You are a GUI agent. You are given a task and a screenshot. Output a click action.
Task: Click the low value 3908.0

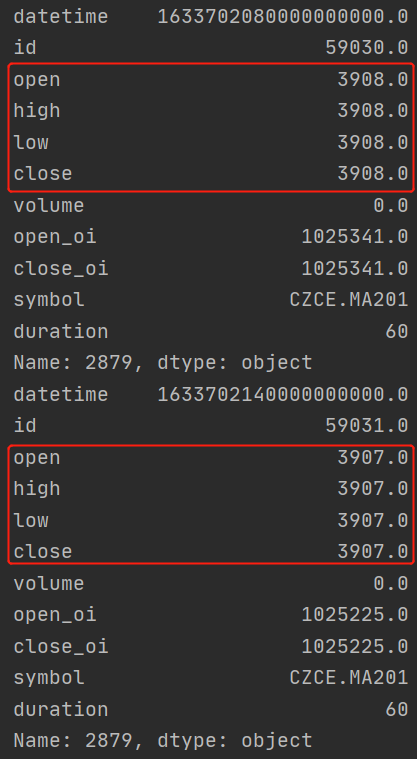pyautogui.click(x=373, y=142)
